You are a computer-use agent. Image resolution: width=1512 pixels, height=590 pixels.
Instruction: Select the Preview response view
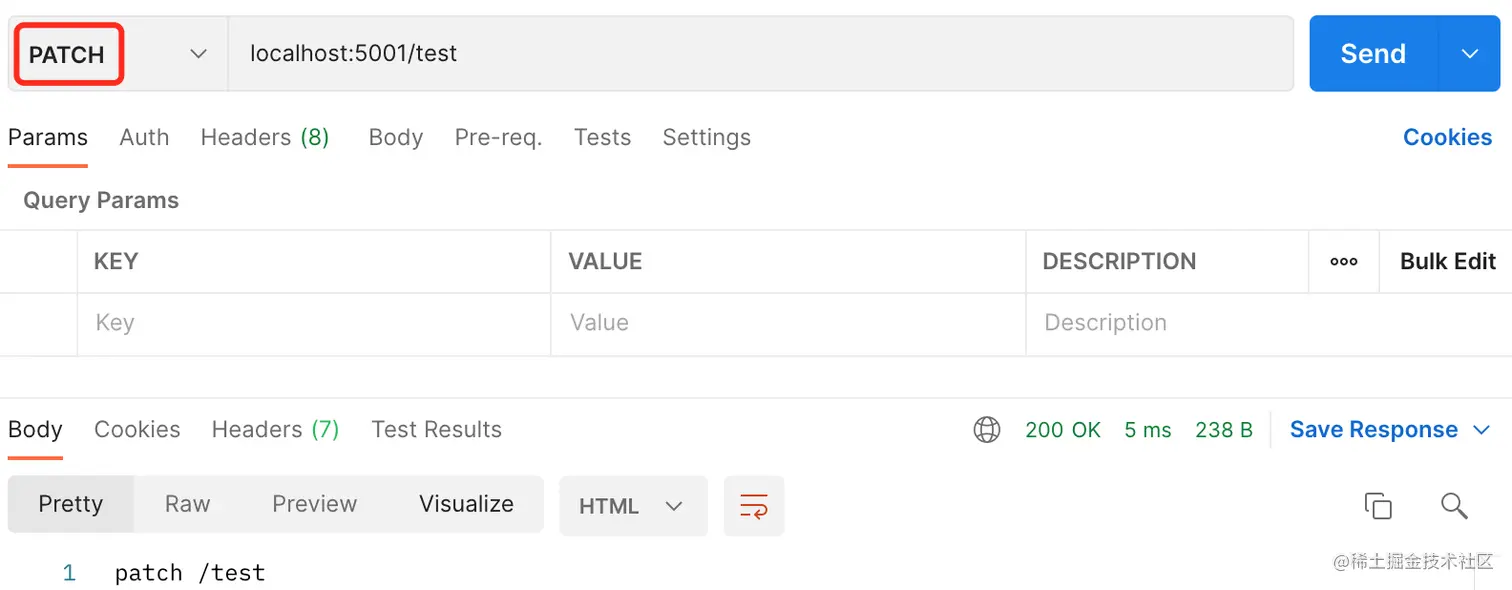(x=314, y=504)
